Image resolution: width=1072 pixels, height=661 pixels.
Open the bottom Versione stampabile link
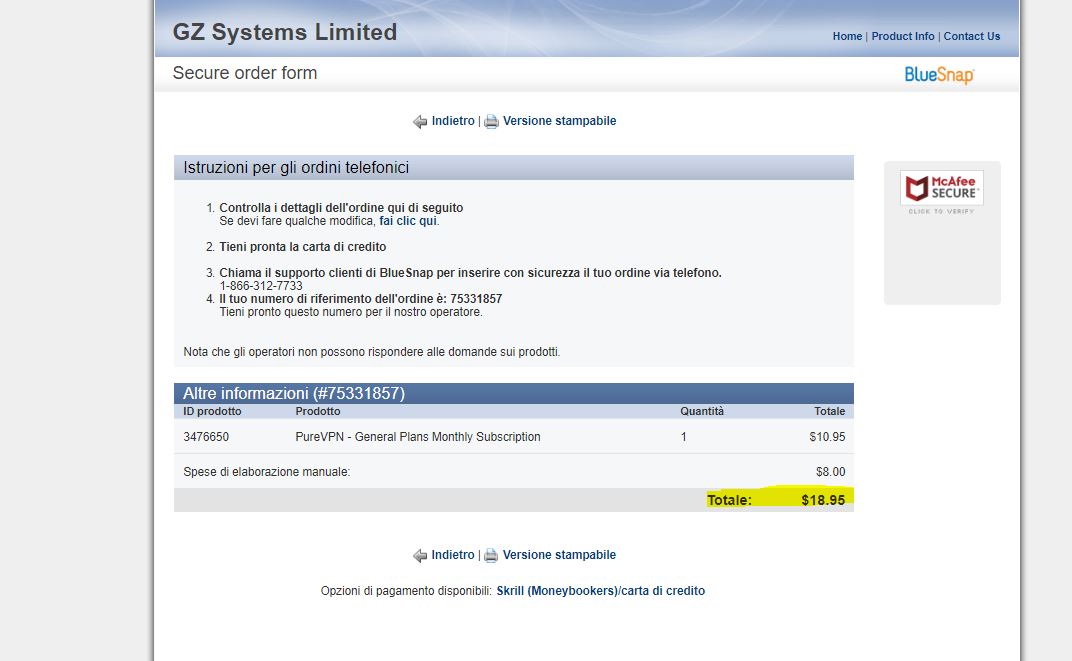(559, 555)
